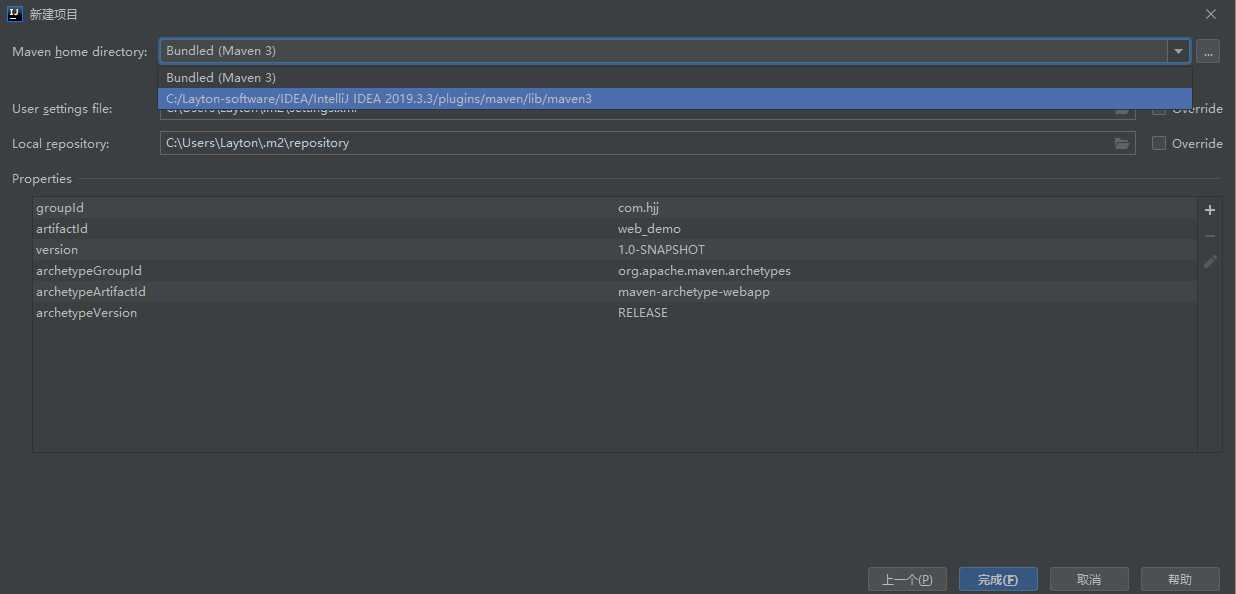
Task: Toggle Override checkbox for User settings file
Action: point(1159,110)
